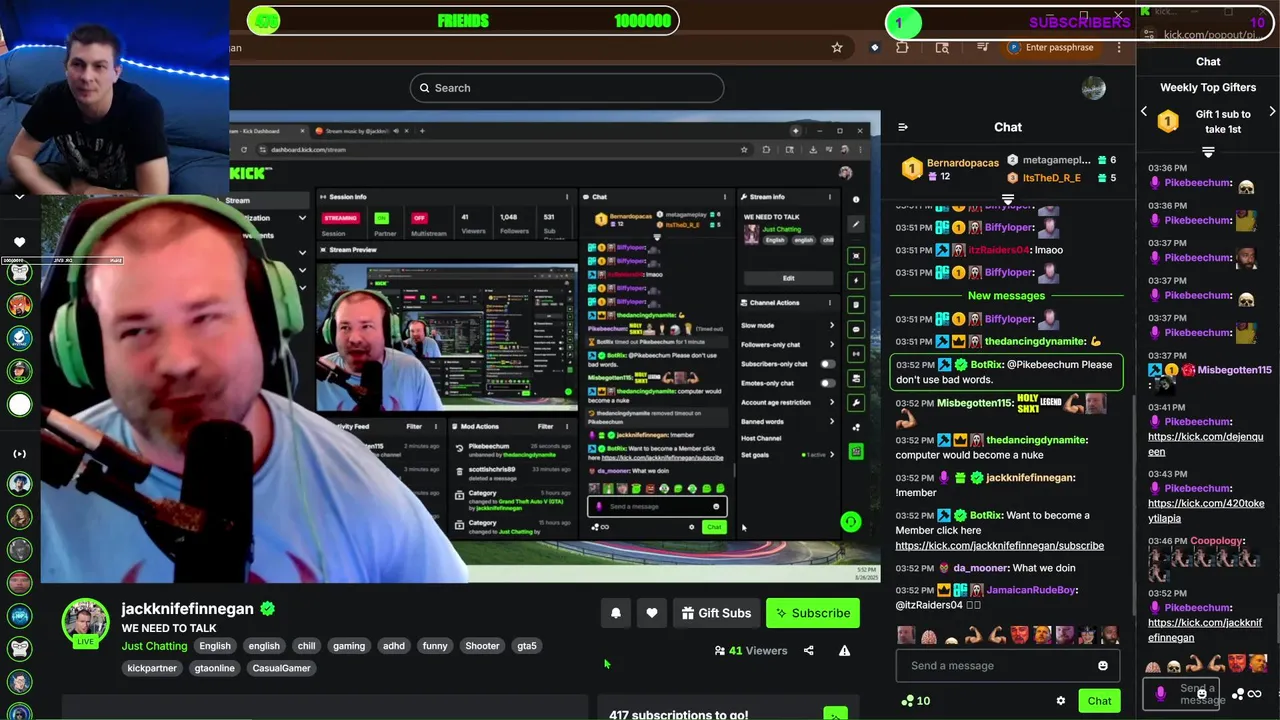Expand the gifters leaderboard in popout chat
Viewport: 1280px width, 720px height.
click(x=1208, y=152)
